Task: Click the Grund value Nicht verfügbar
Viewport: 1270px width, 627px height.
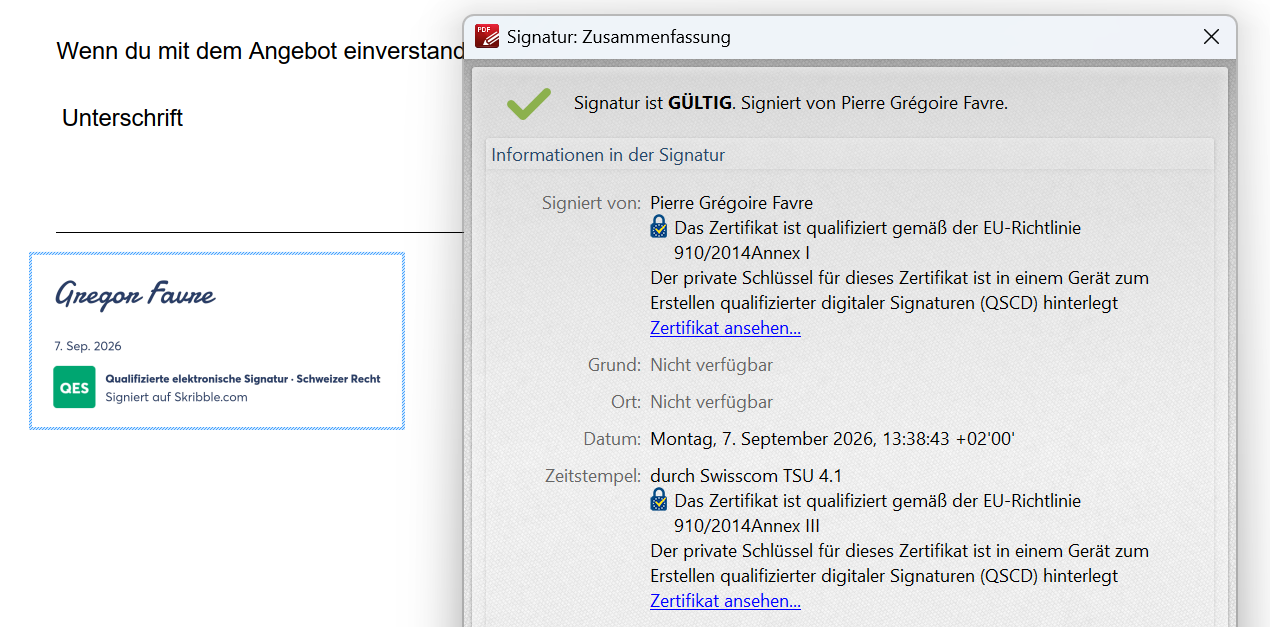Action: [711, 365]
